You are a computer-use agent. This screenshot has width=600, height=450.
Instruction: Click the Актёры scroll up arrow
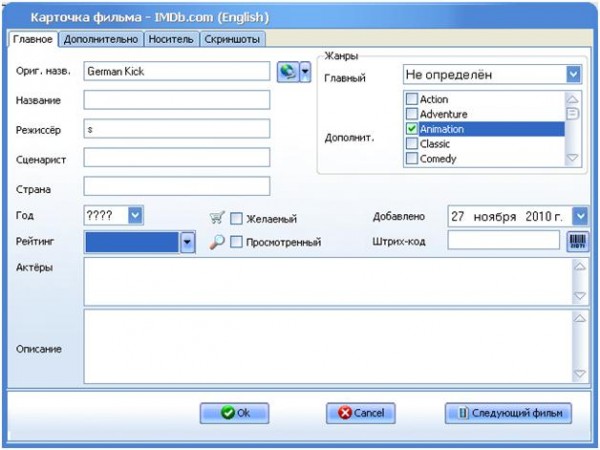point(580,267)
